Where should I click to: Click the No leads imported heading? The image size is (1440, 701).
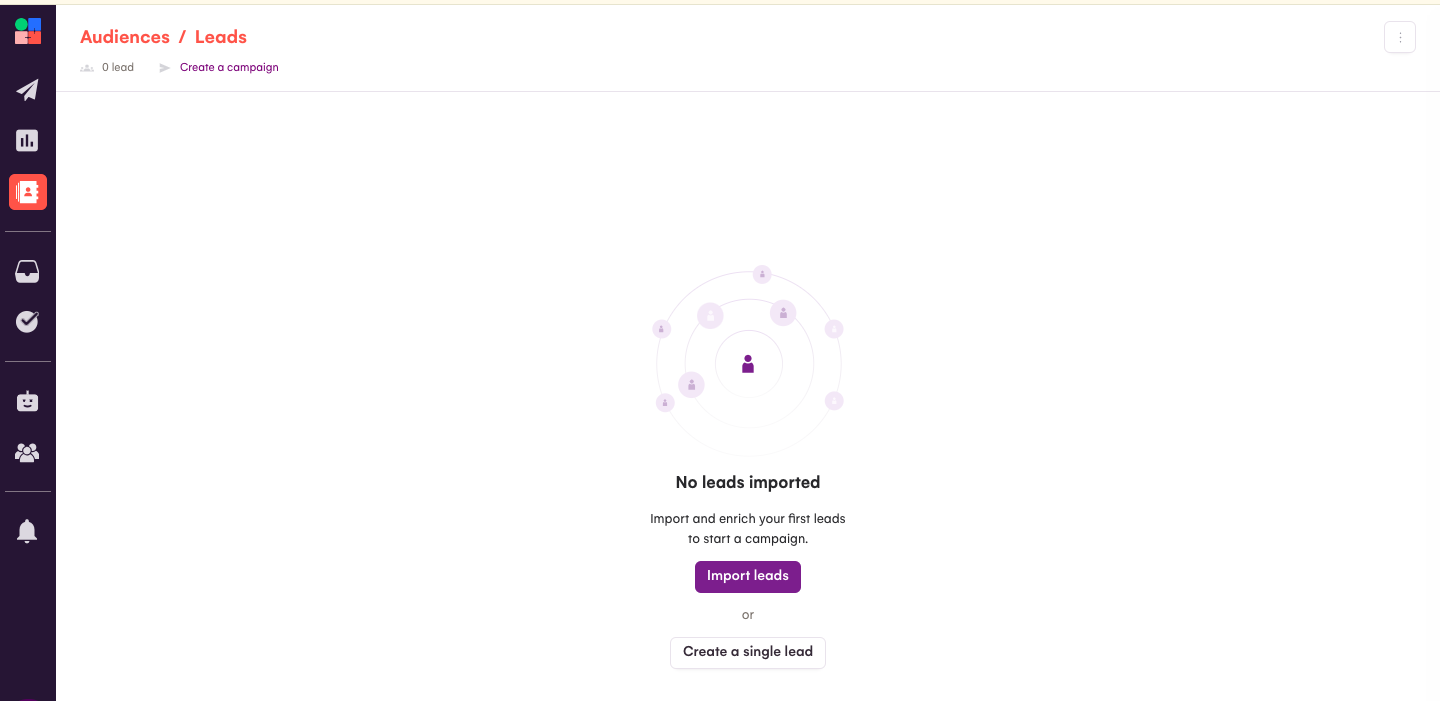tap(748, 482)
